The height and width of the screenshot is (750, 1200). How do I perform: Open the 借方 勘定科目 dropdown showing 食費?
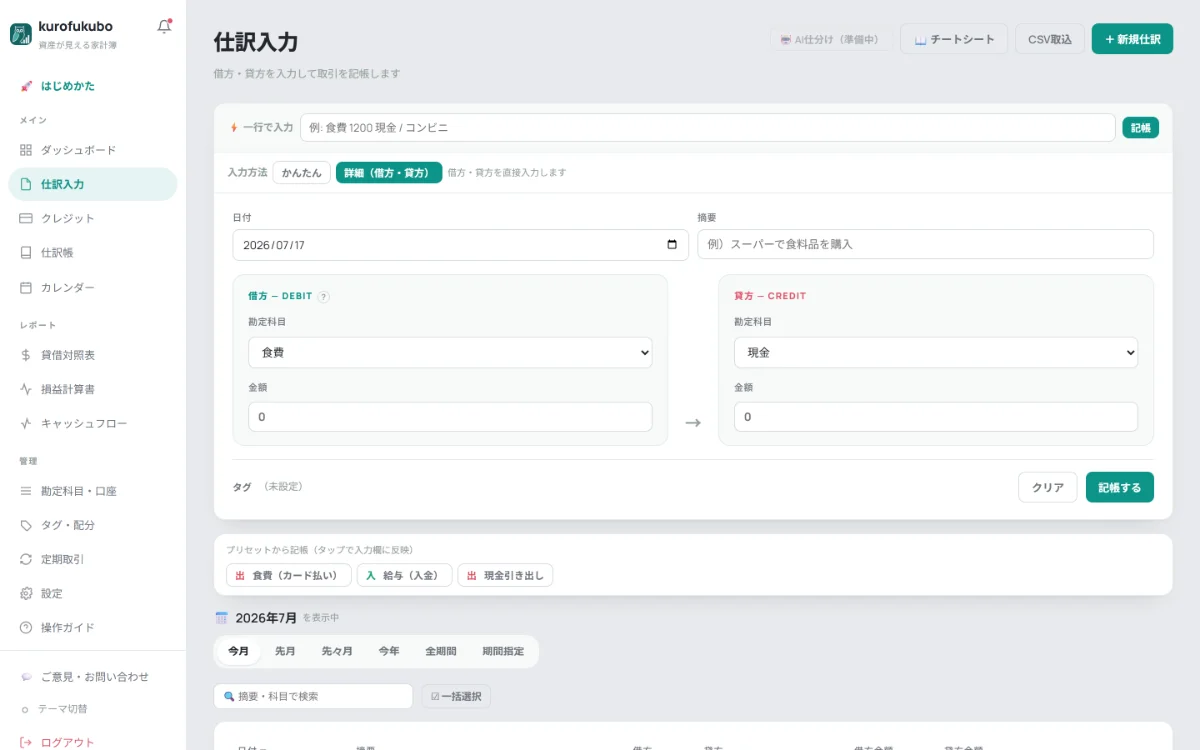(450, 352)
